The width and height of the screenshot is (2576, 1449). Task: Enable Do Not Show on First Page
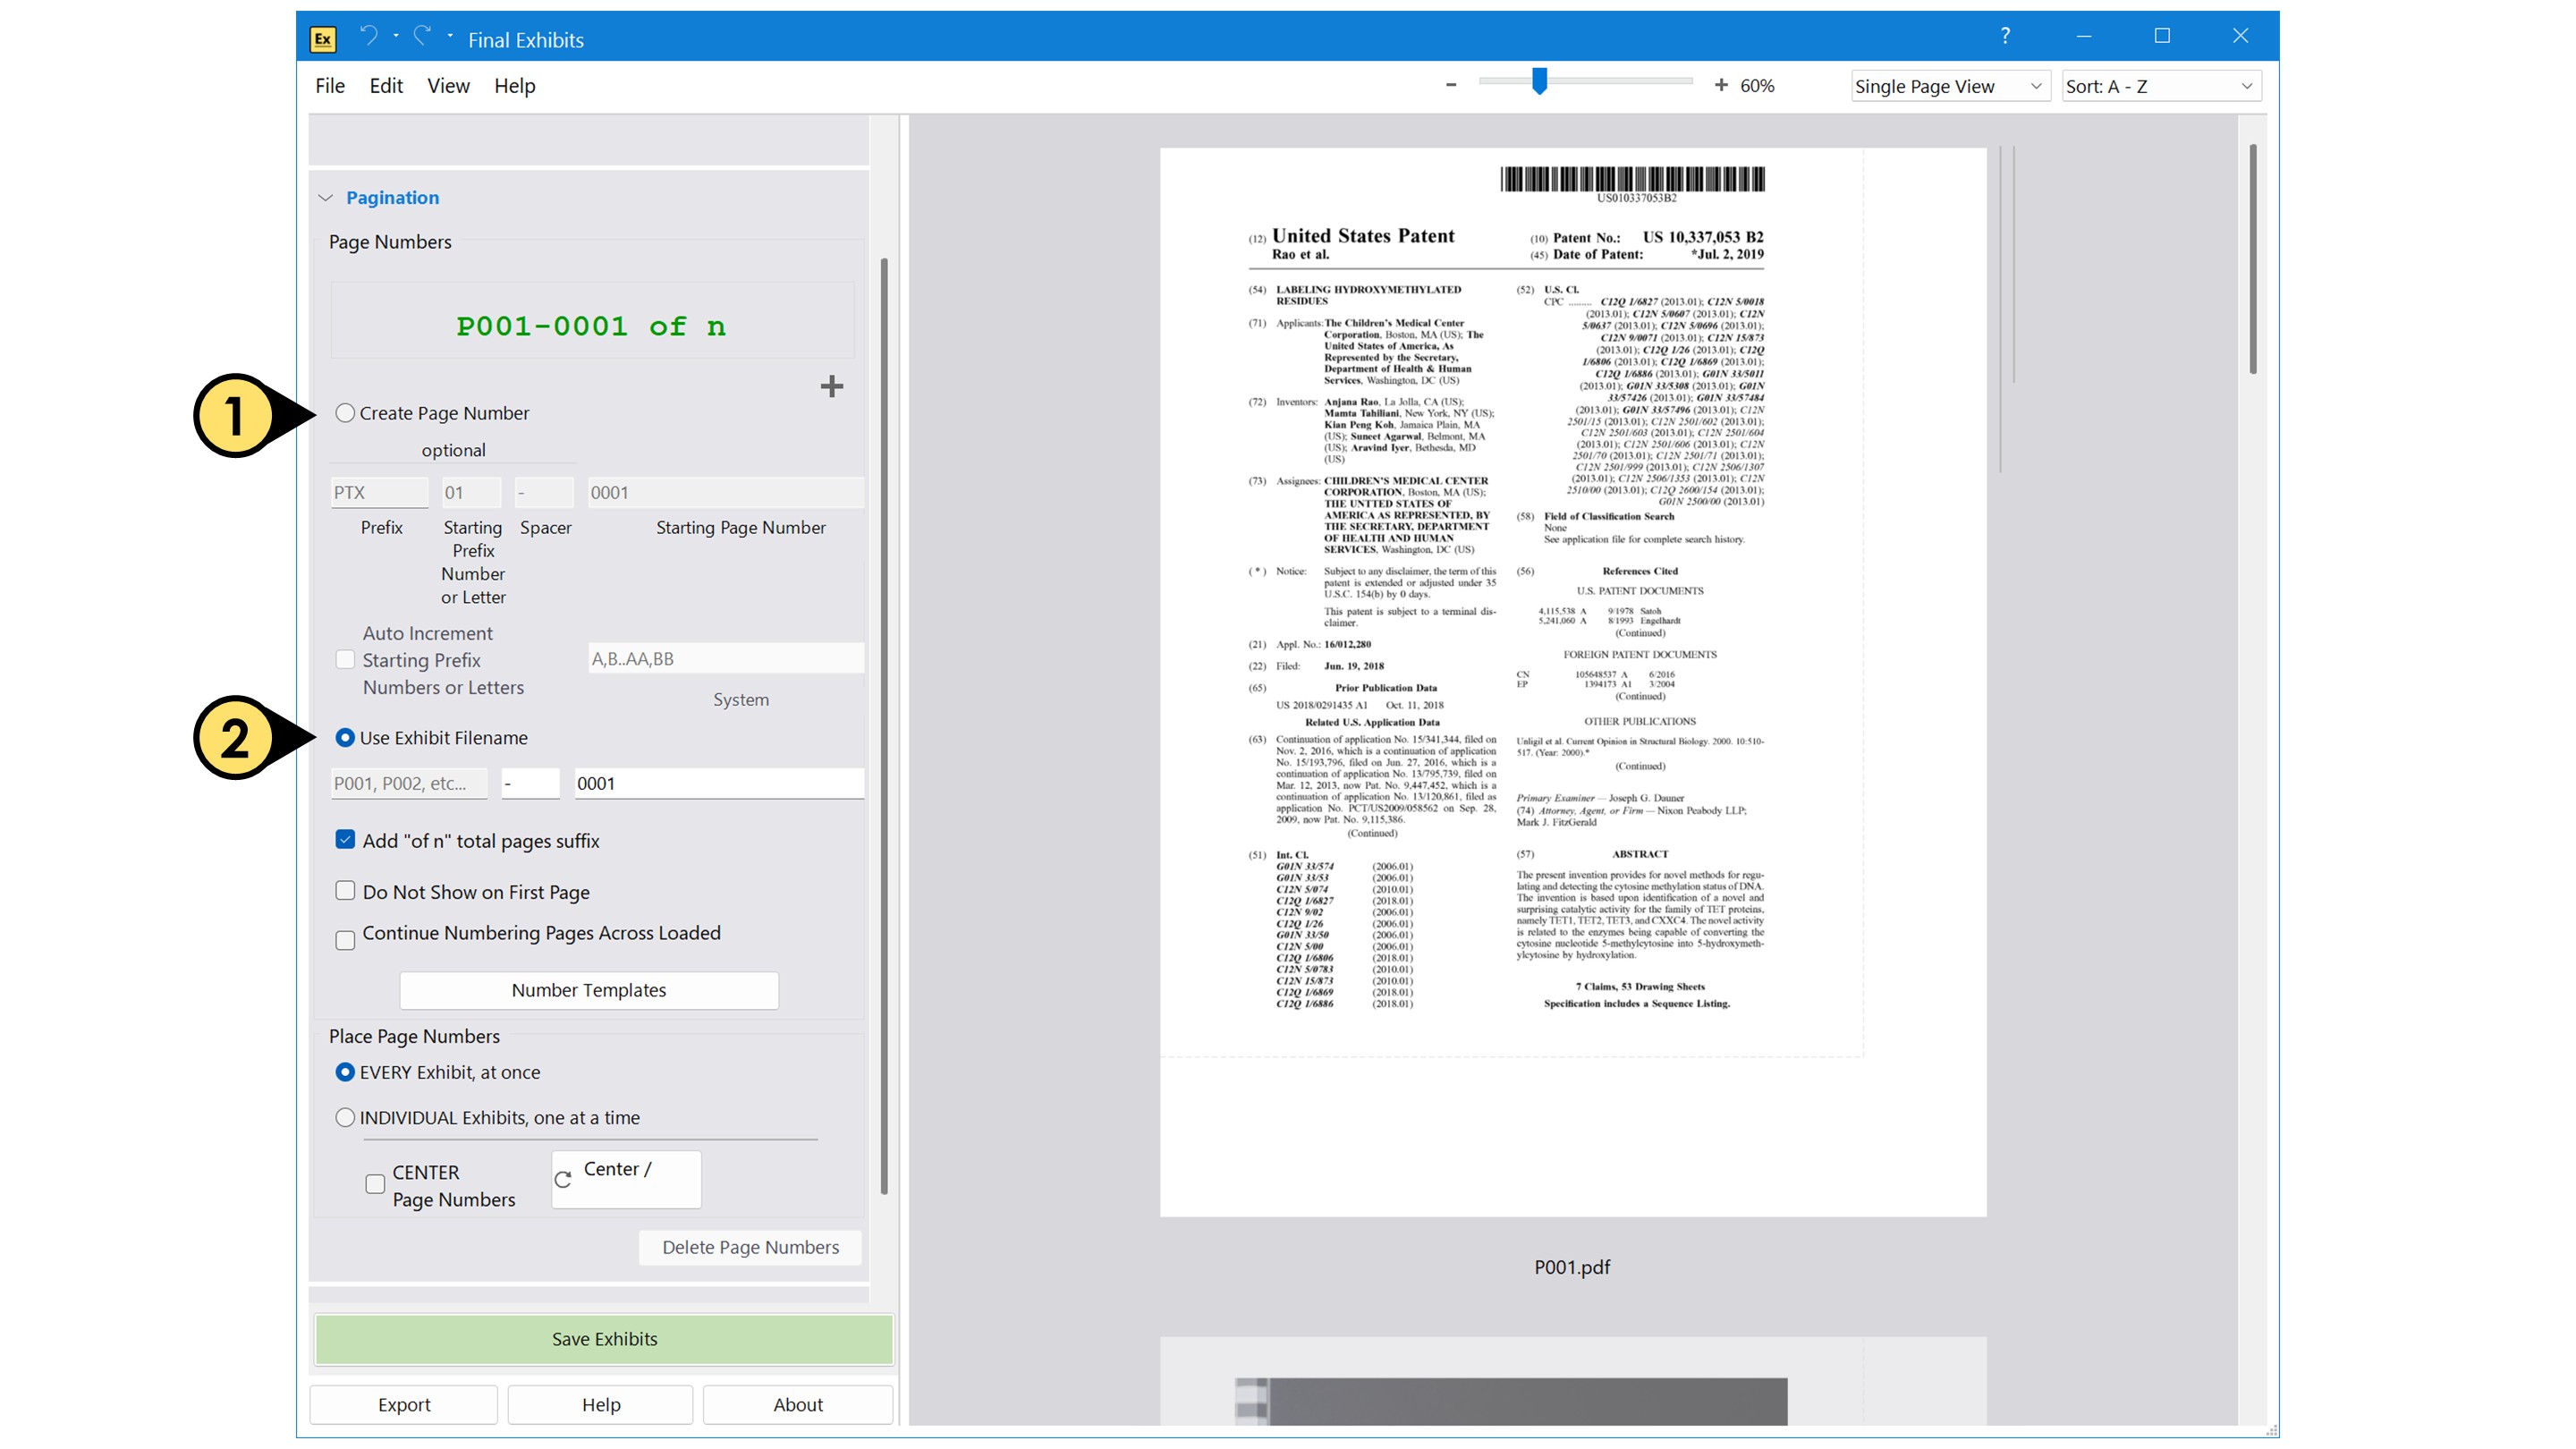click(x=345, y=890)
